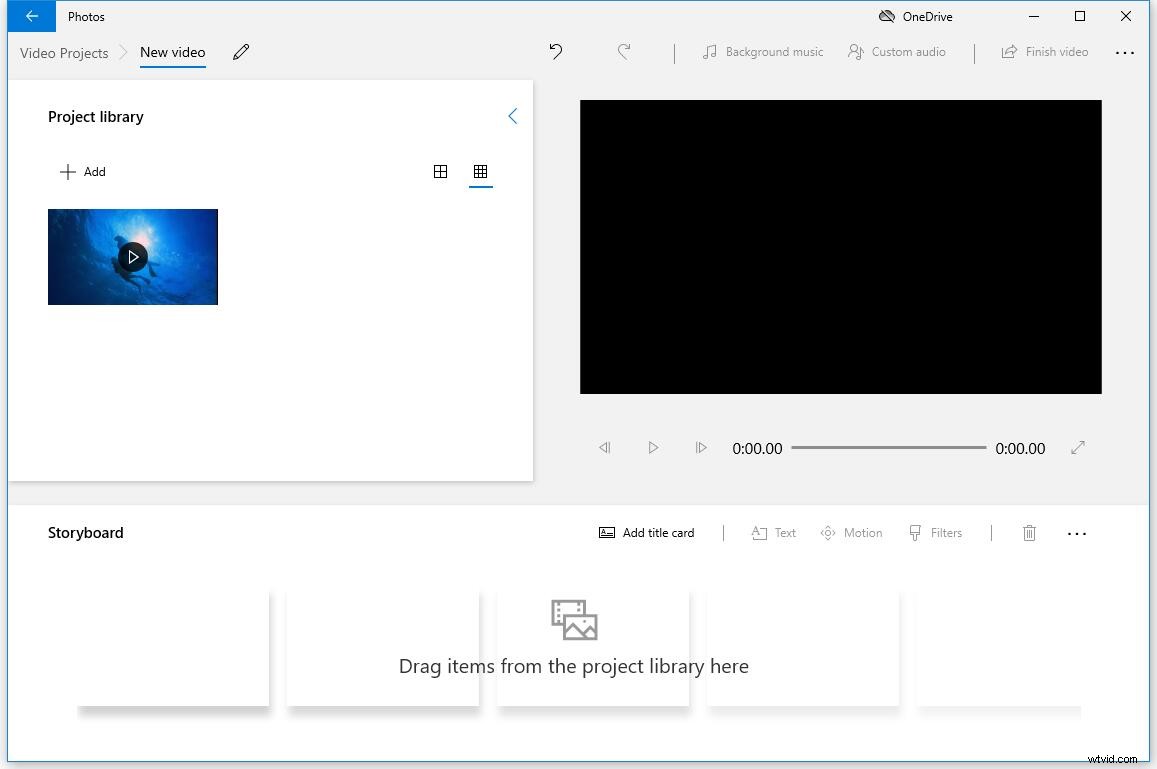Select the underwater video thumbnail
Viewport: 1157px width, 769px height.
(132, 256)
